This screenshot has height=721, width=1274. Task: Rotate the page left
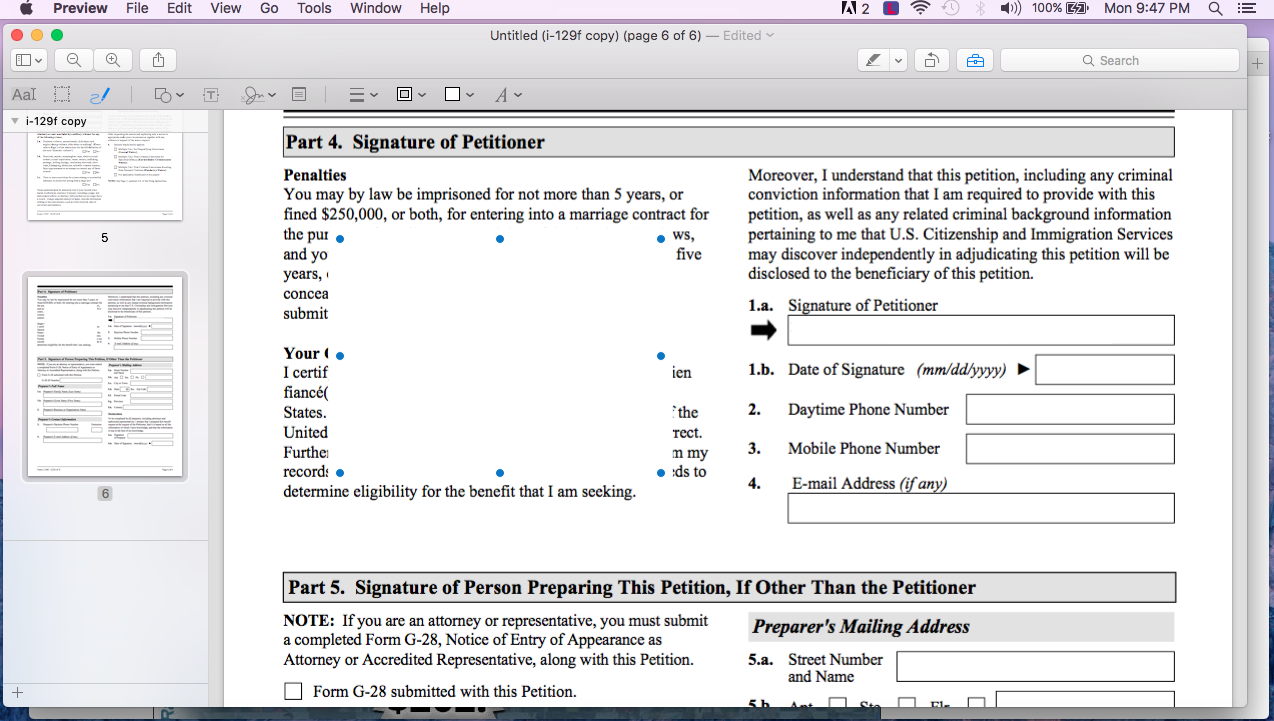coord(931,60)
